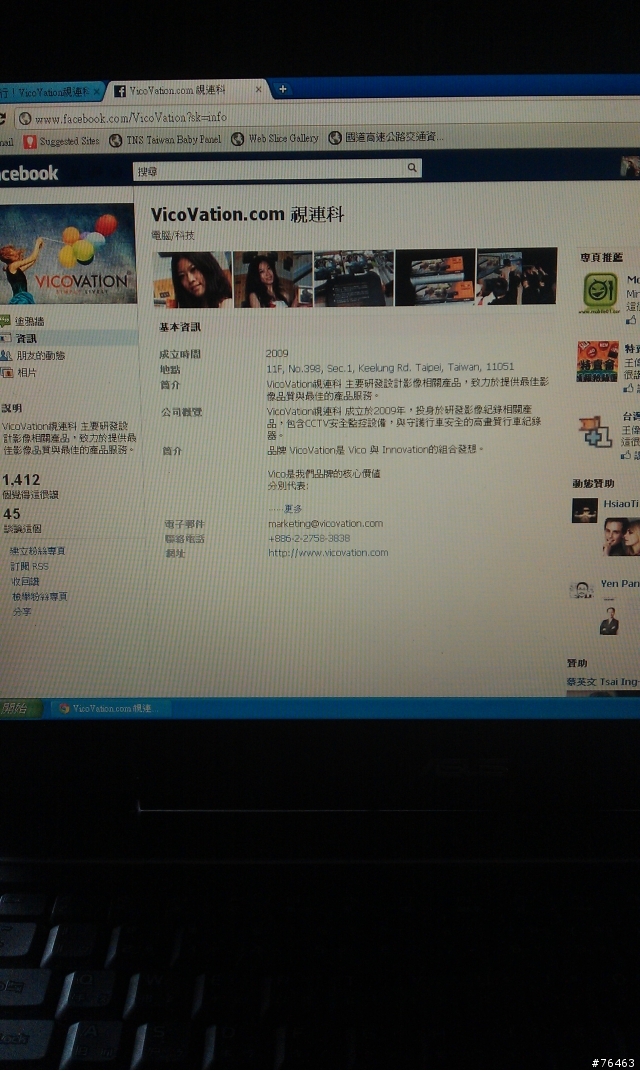Open the plus-sign recommended page icon
Image resolution: width=640 pixels, height=1071 pixels.
pos(595,432)
